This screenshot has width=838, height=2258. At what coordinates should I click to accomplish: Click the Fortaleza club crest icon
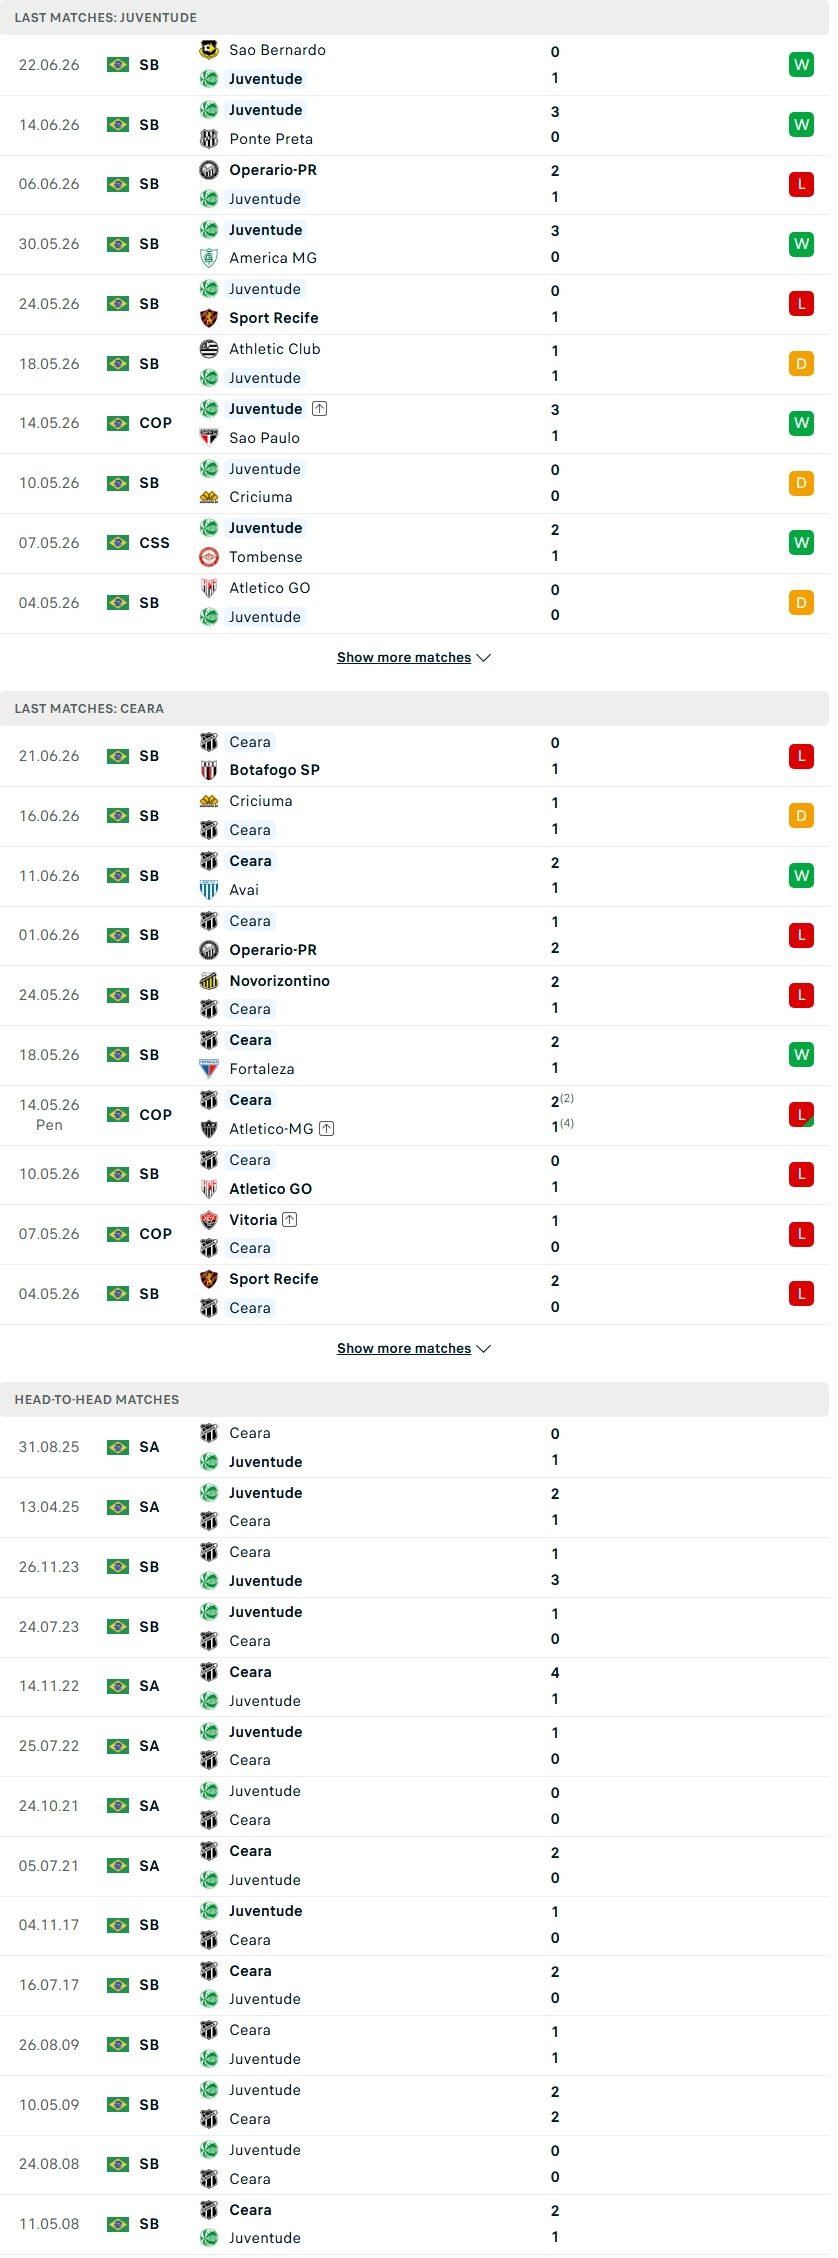click(209, 1069)
